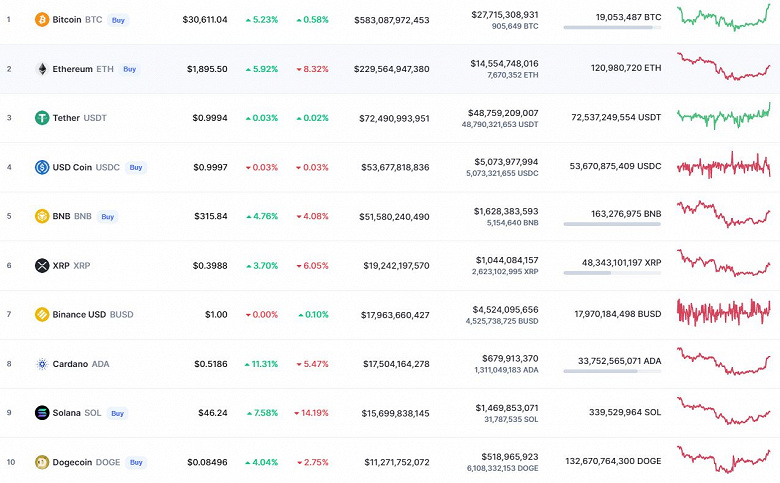Click the Dogecoin coin logo icon
The width and height of the screenshot is (780, 483).
pyautogui.click(x=42, y=462)
